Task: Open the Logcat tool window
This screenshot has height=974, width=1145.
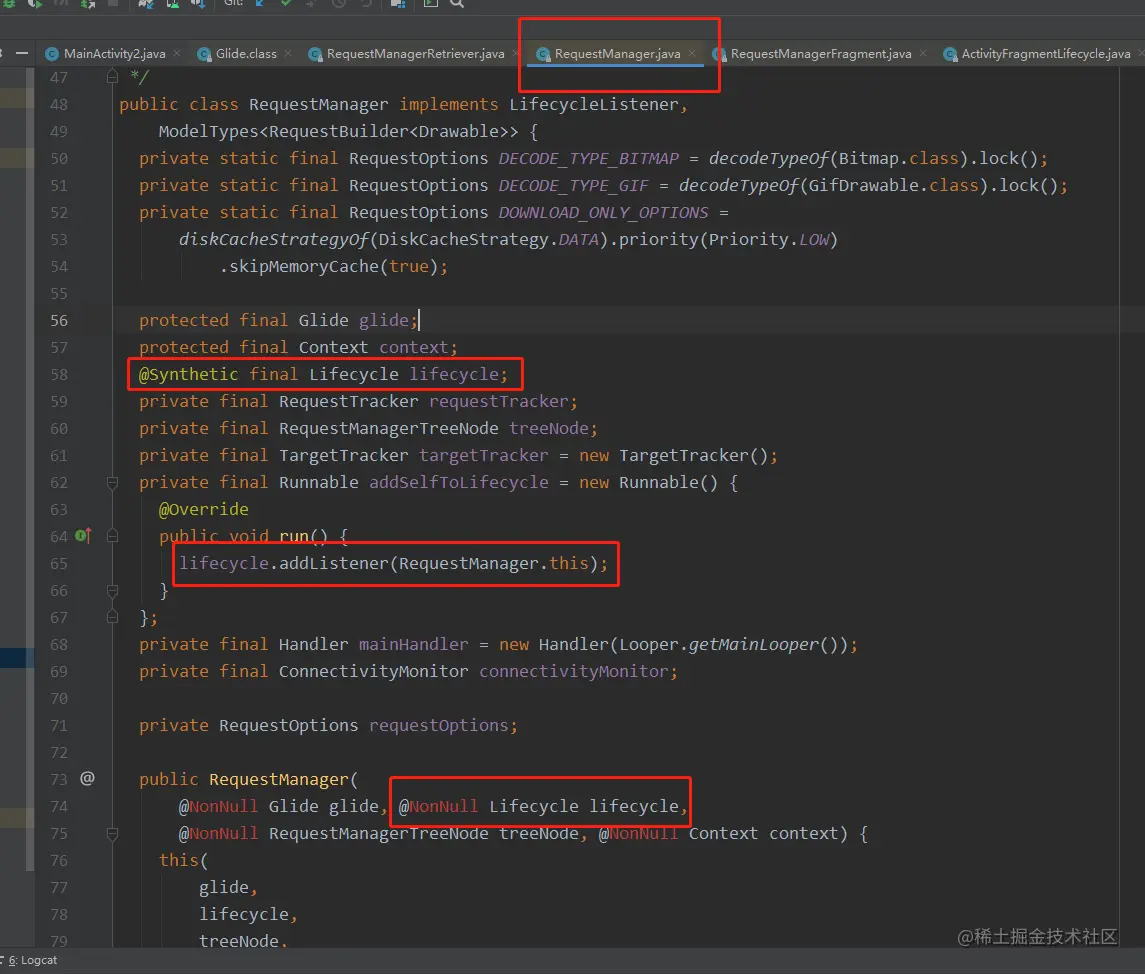Action: (33, 960)
